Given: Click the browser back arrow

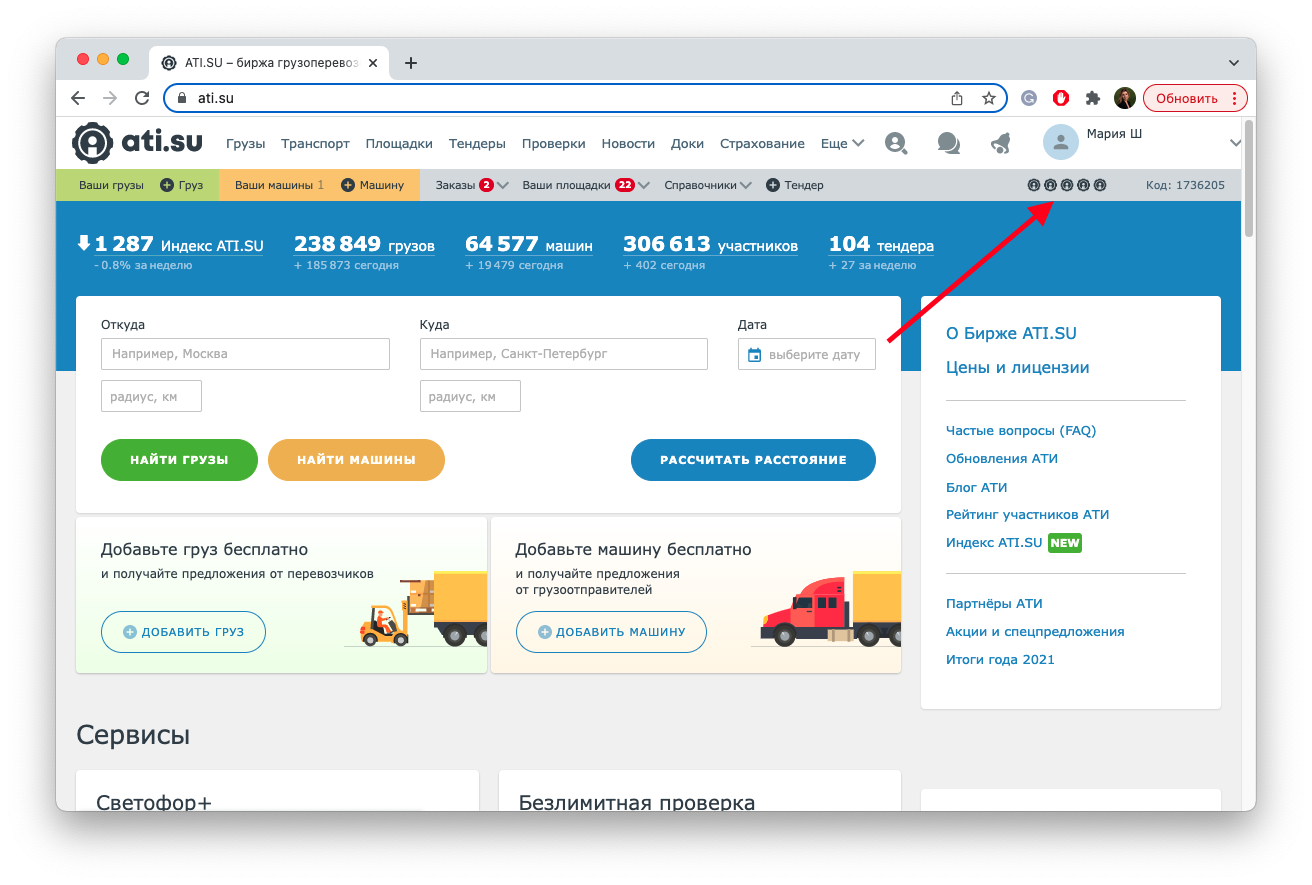Looking at the screenshot, I should coord(78,98).
